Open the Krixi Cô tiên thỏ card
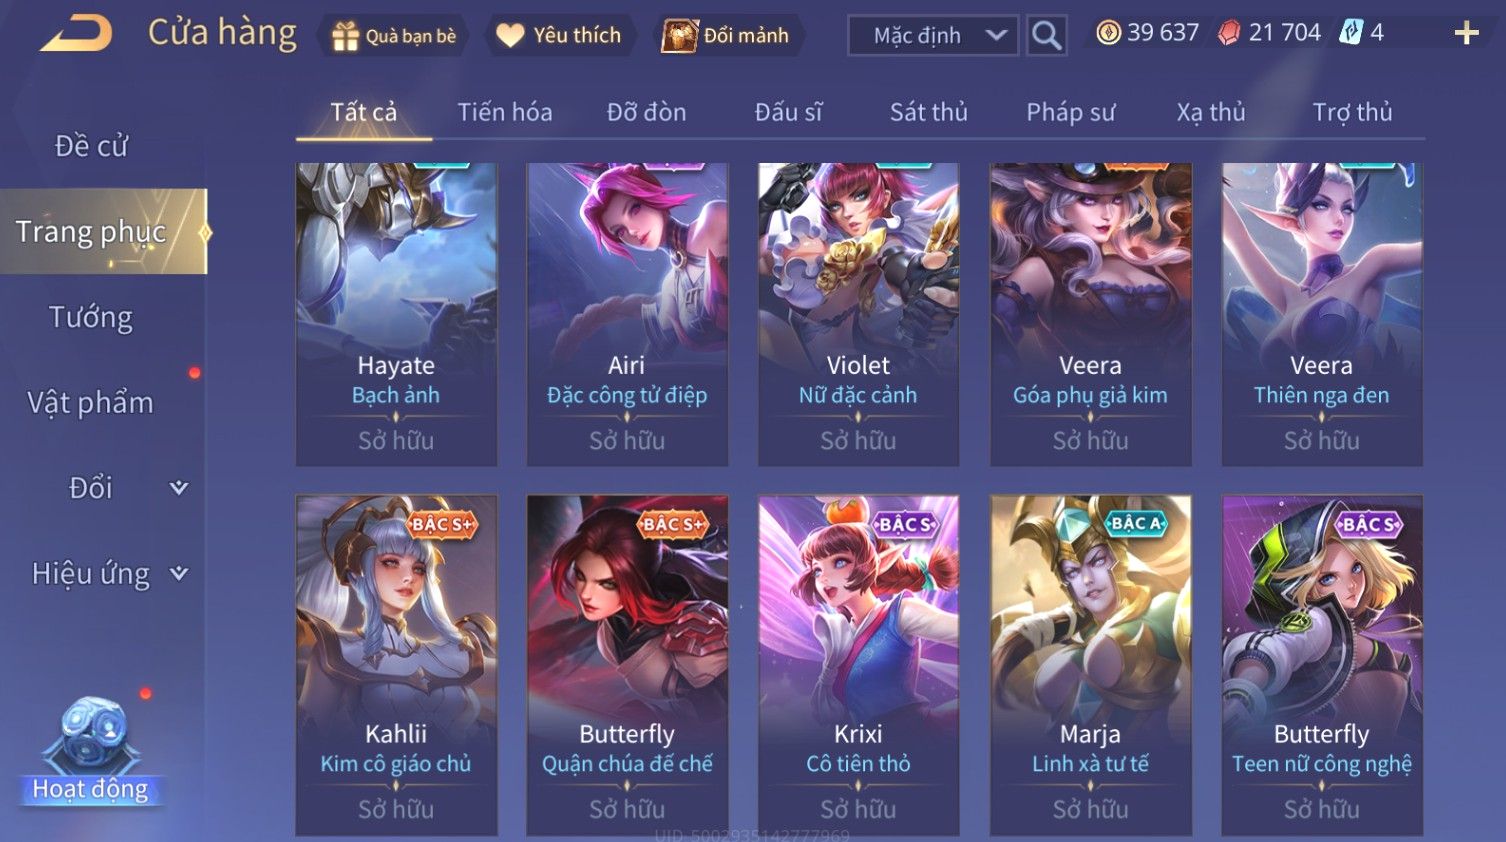Screen dimensions: 1506x842 [x=858, y=665]
